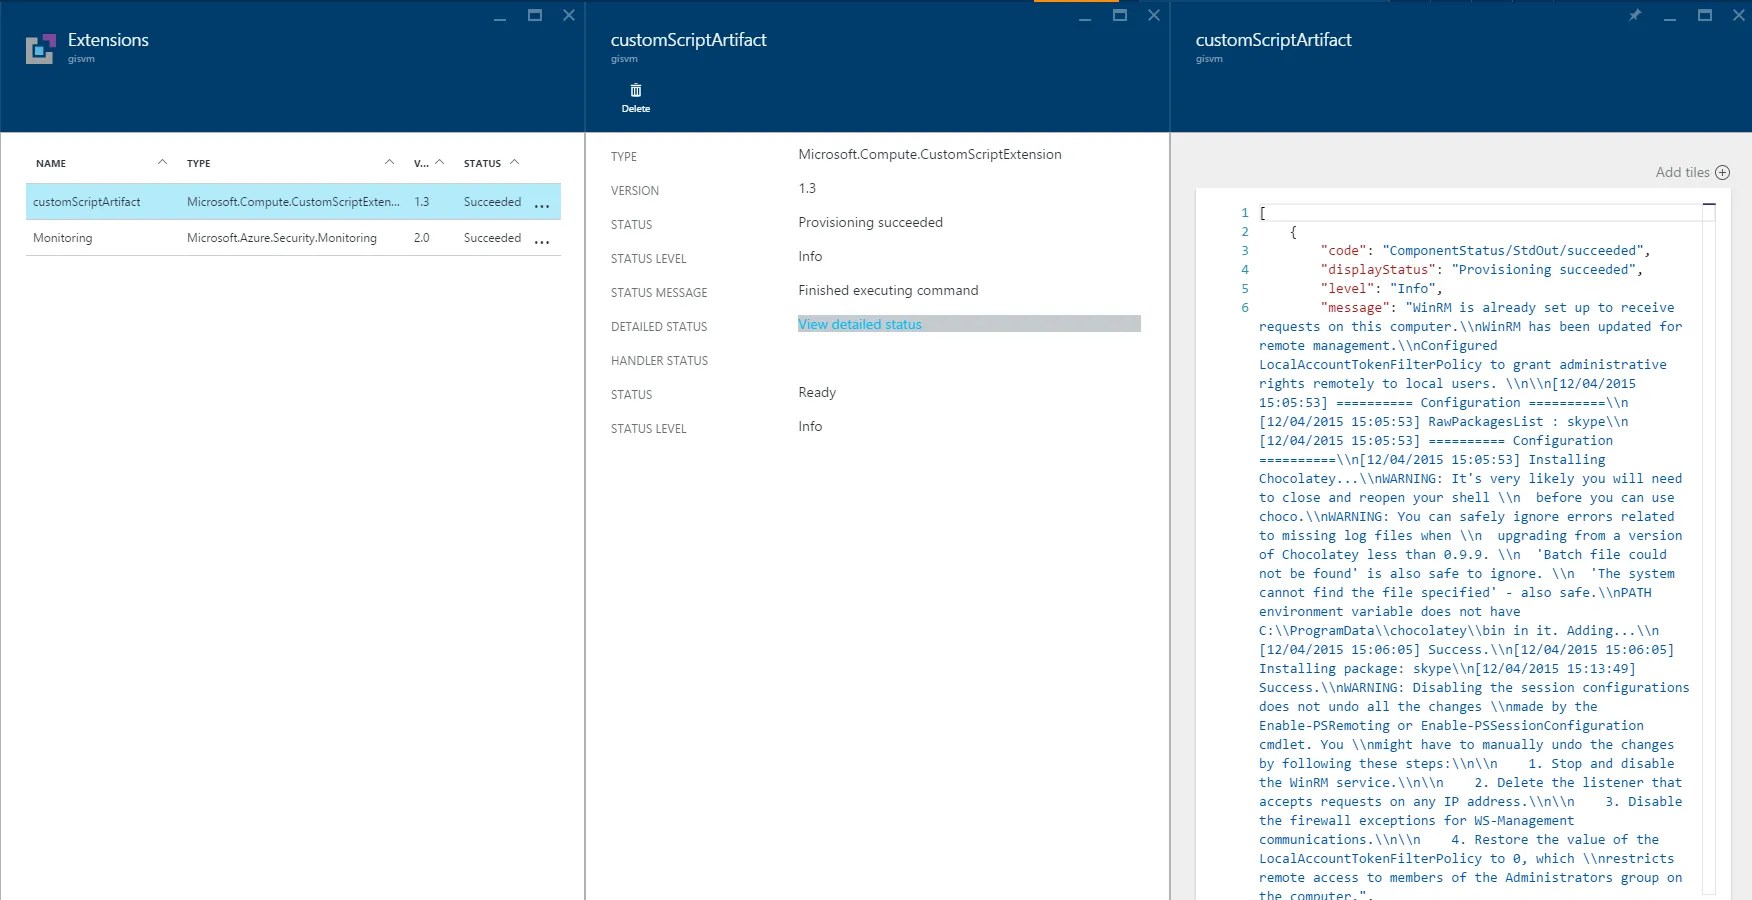1752x900 pixels.
Task: Click Provisioning succeeded status value
Action: click(x=870, y=222)
